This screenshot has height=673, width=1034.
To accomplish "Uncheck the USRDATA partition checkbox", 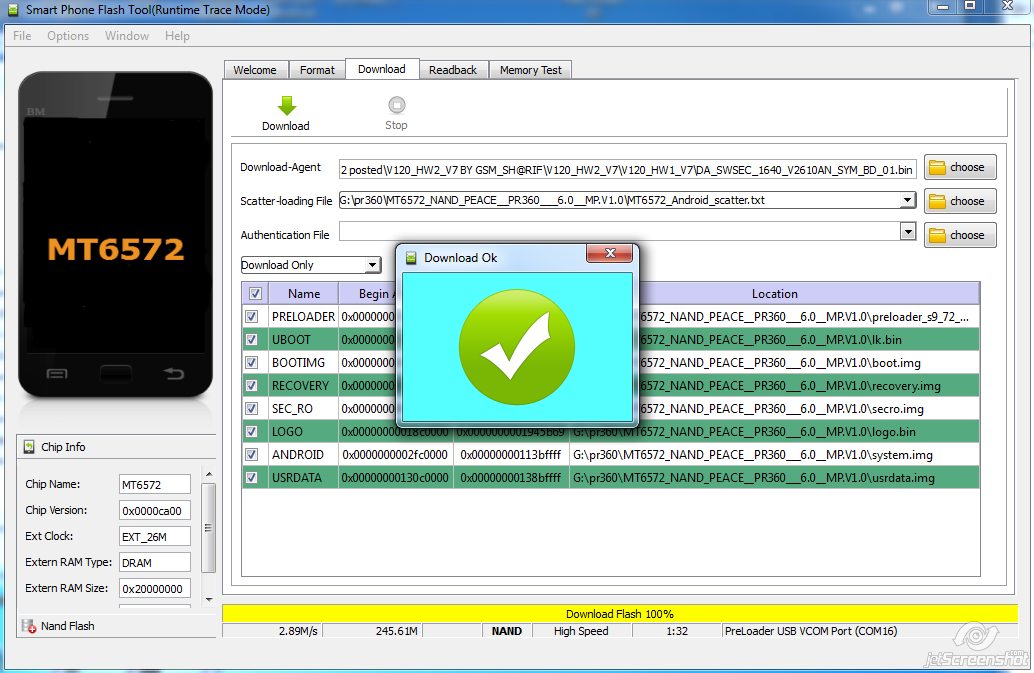I will pos(251,478).
